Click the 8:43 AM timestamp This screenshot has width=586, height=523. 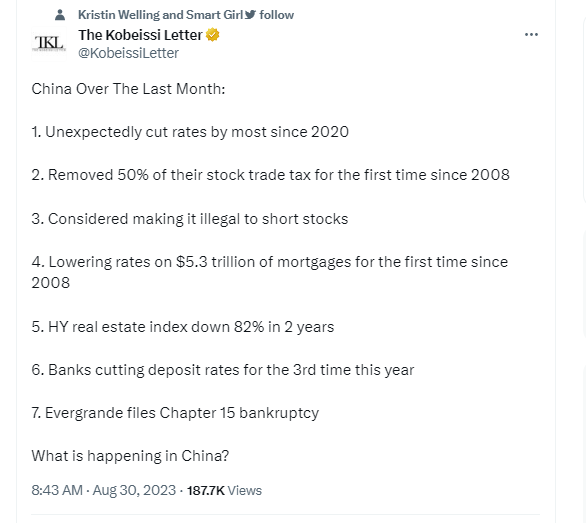tap(57, 490)
